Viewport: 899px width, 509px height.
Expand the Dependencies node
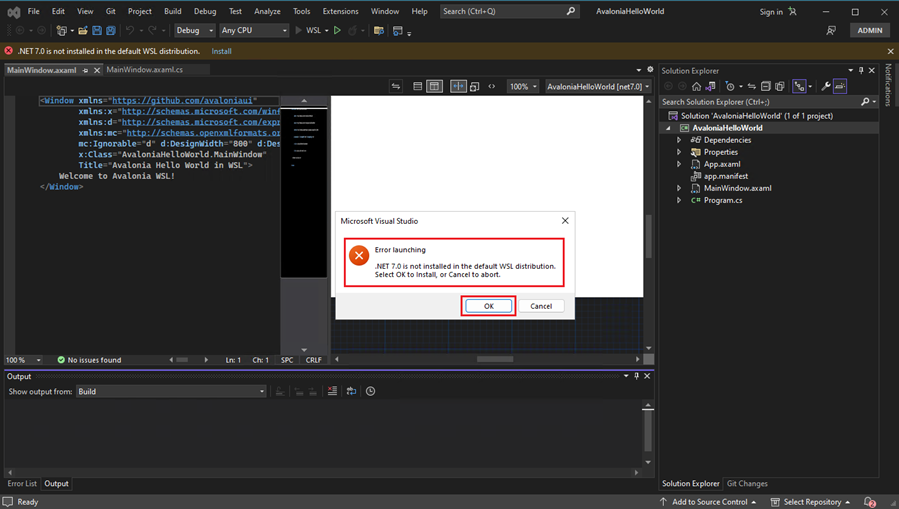click(679, 140)
